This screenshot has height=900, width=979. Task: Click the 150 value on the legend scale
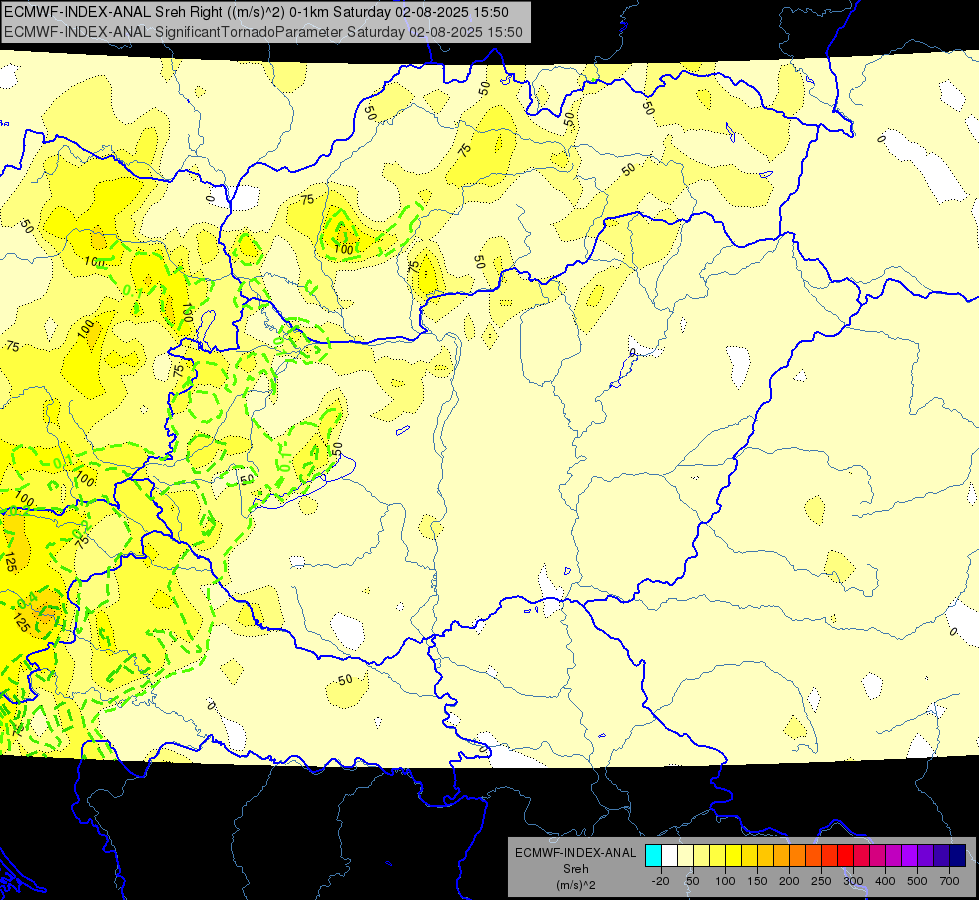[757, 881]
